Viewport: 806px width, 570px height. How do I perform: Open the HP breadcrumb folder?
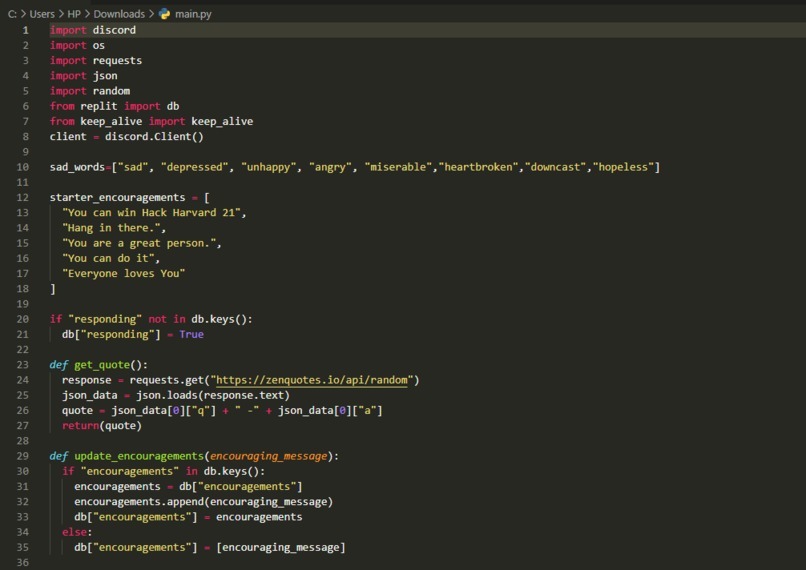click(74, 14)
